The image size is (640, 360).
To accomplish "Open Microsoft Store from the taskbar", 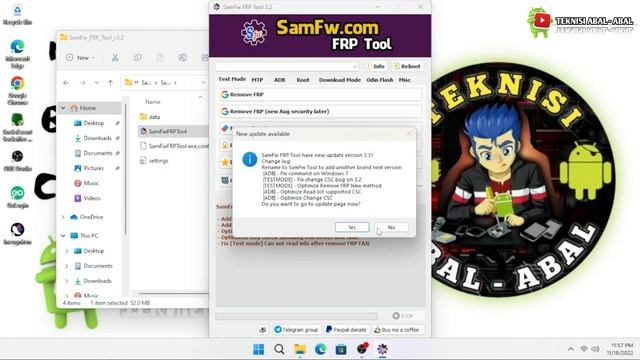I will pyautogui.click(x=341, y=349).
